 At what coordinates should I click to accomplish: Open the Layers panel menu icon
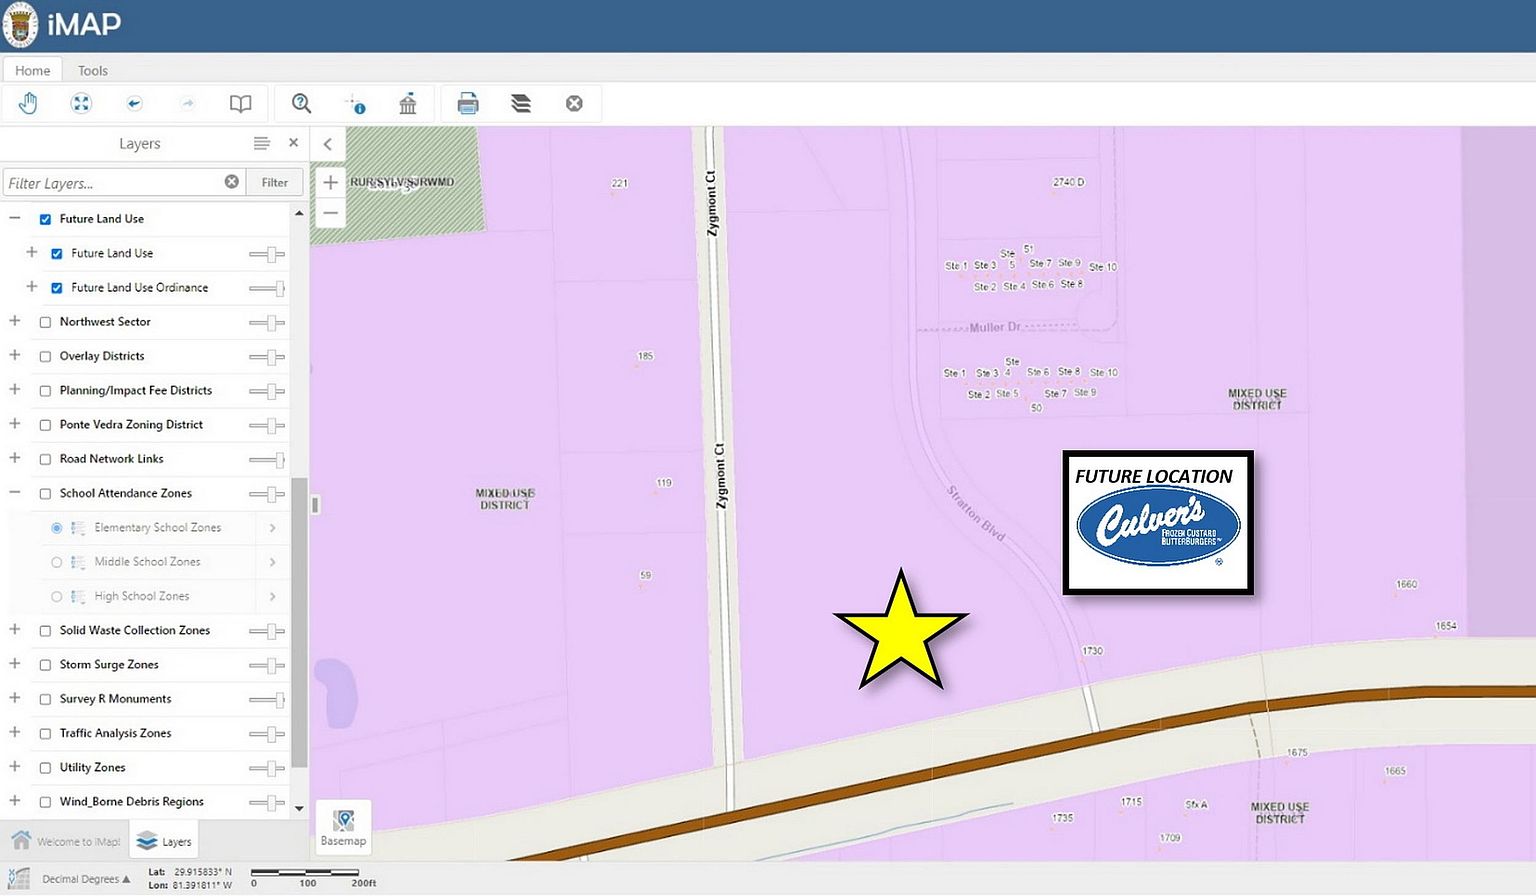click(x=262, y=143)
